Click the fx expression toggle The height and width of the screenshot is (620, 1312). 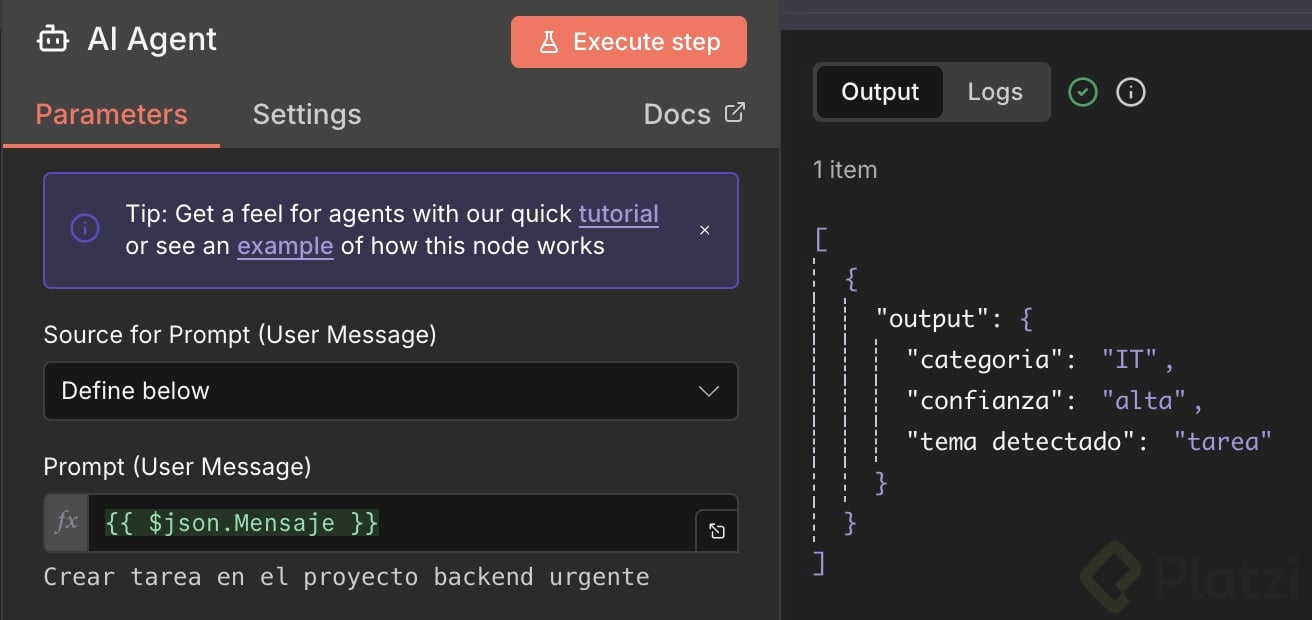(66, 522)
